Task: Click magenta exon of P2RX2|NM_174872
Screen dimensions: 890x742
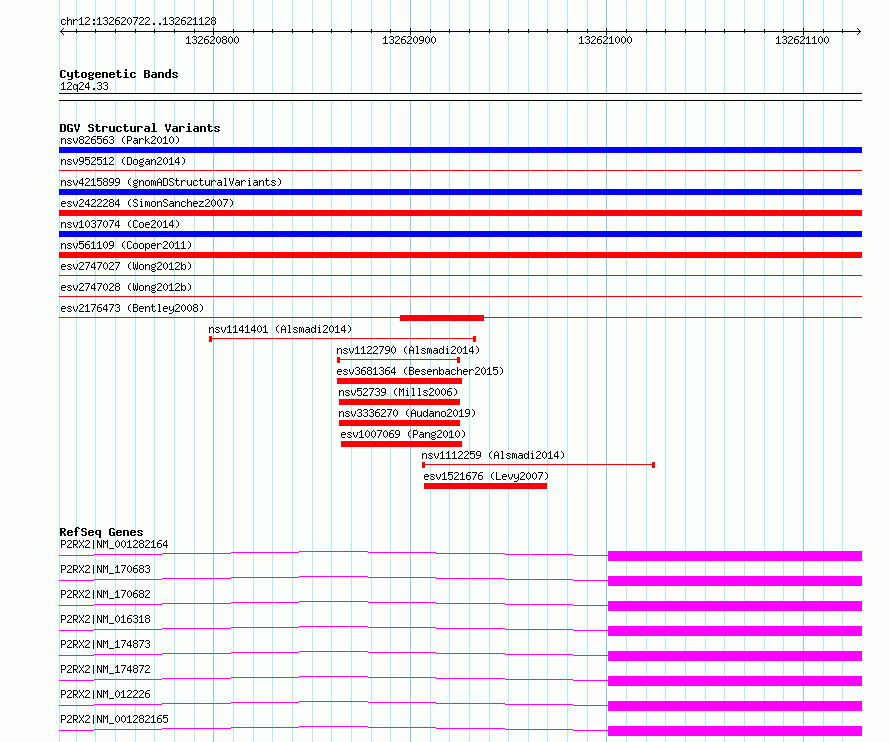Action: coord(735,681)
